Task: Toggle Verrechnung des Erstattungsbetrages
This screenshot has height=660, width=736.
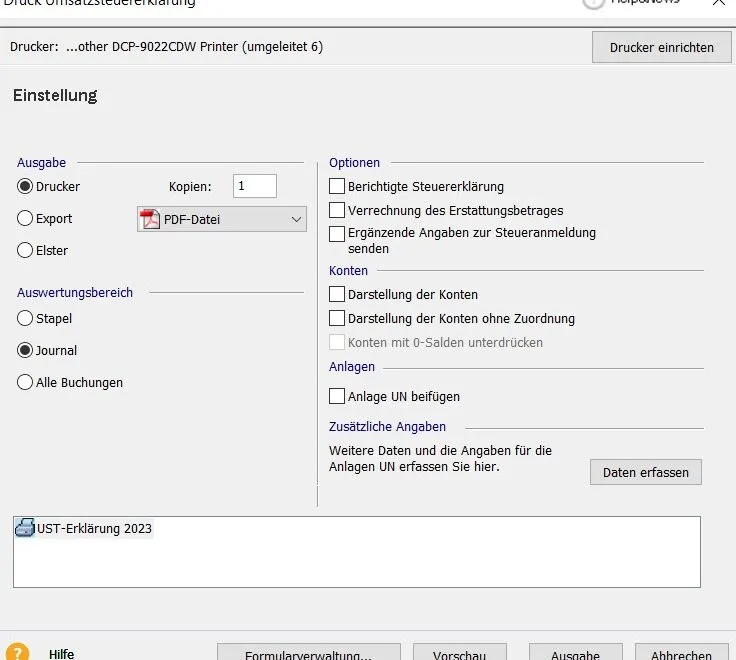Action: 337,210
